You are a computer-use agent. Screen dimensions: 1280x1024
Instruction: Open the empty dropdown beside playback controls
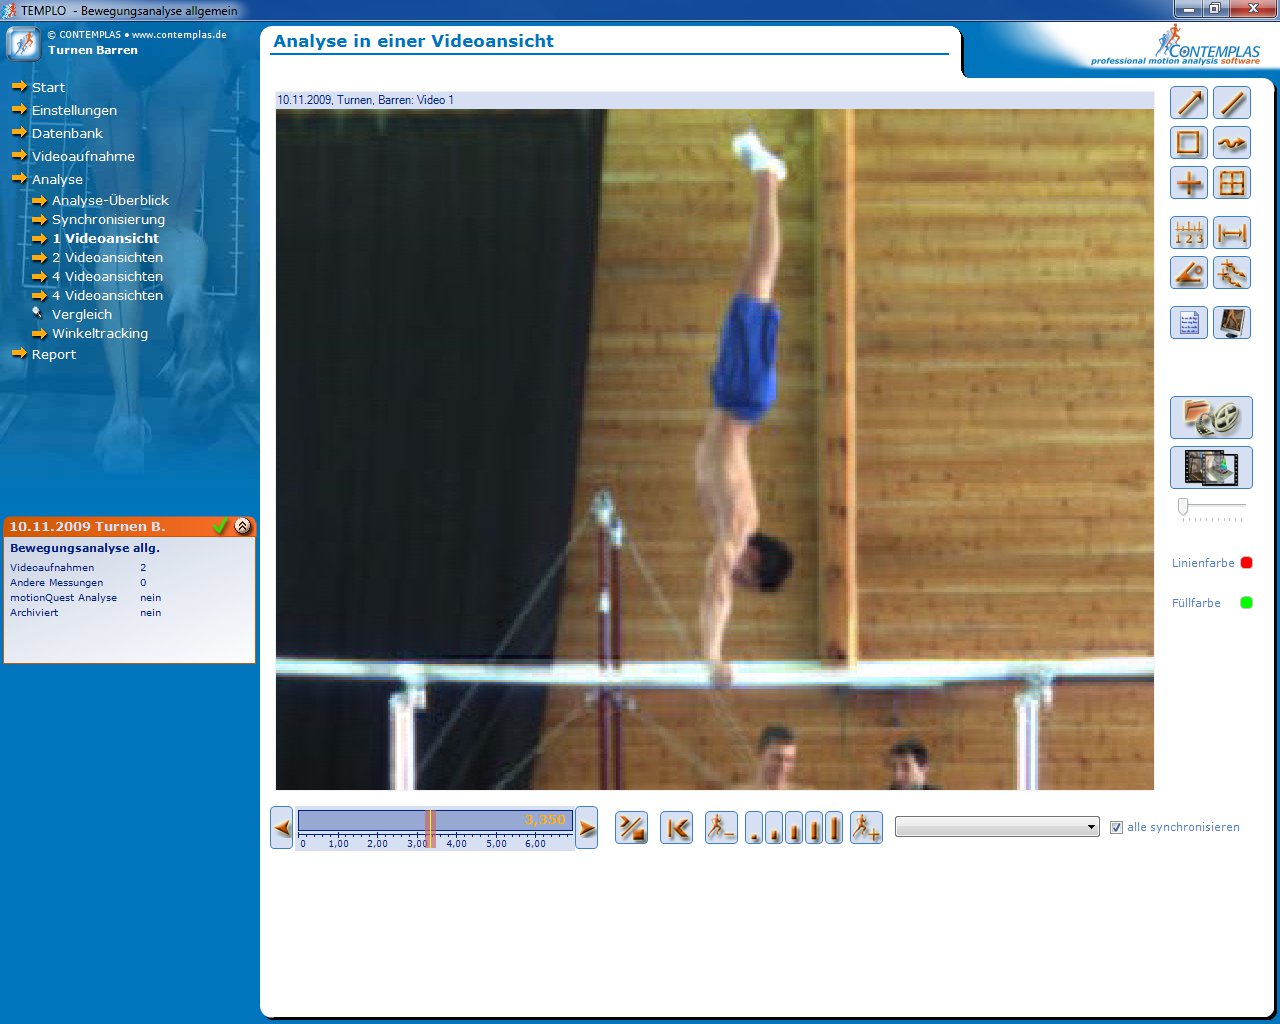997,827
